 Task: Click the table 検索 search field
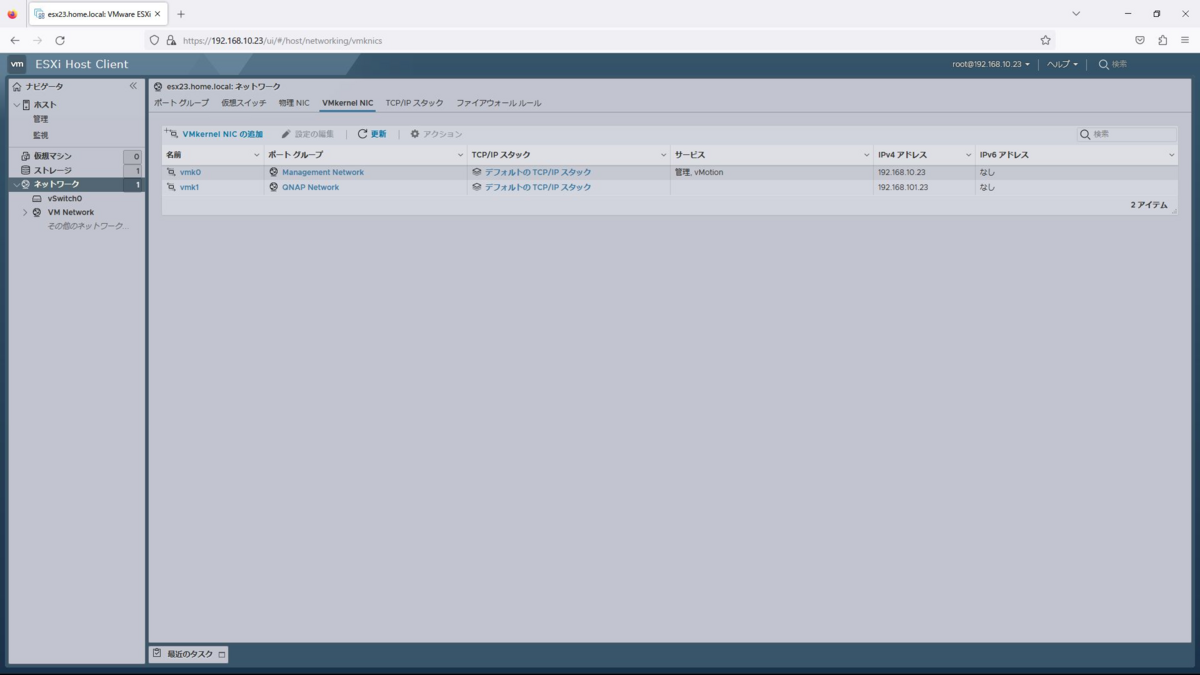point(1126,134)
